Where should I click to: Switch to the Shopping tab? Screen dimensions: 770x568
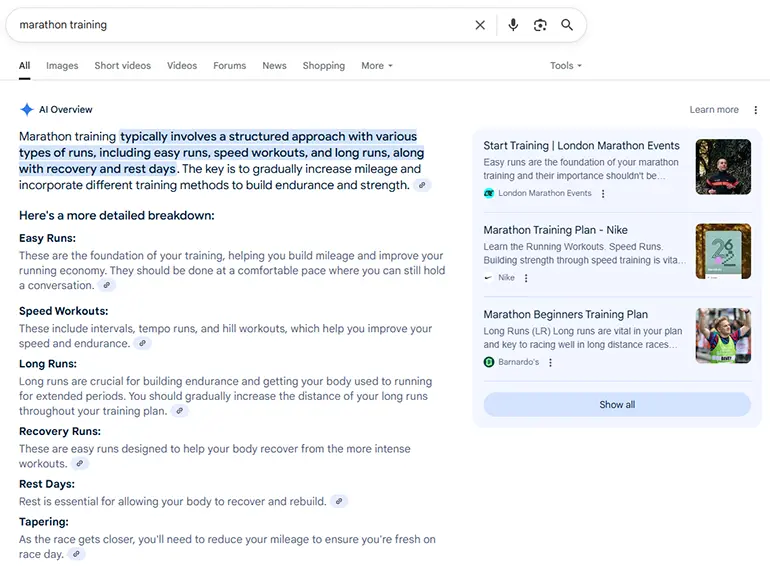324,65
